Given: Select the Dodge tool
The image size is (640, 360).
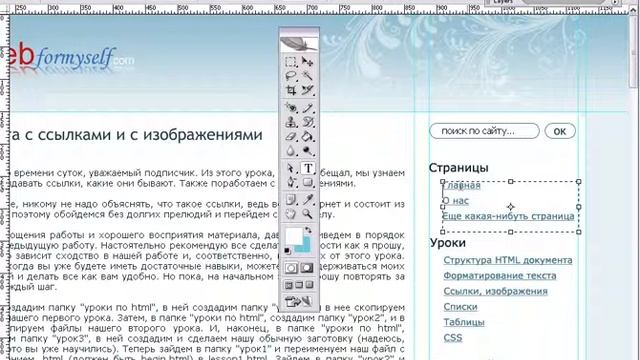Looking at the screenshot, I should [x=308, y=151].
